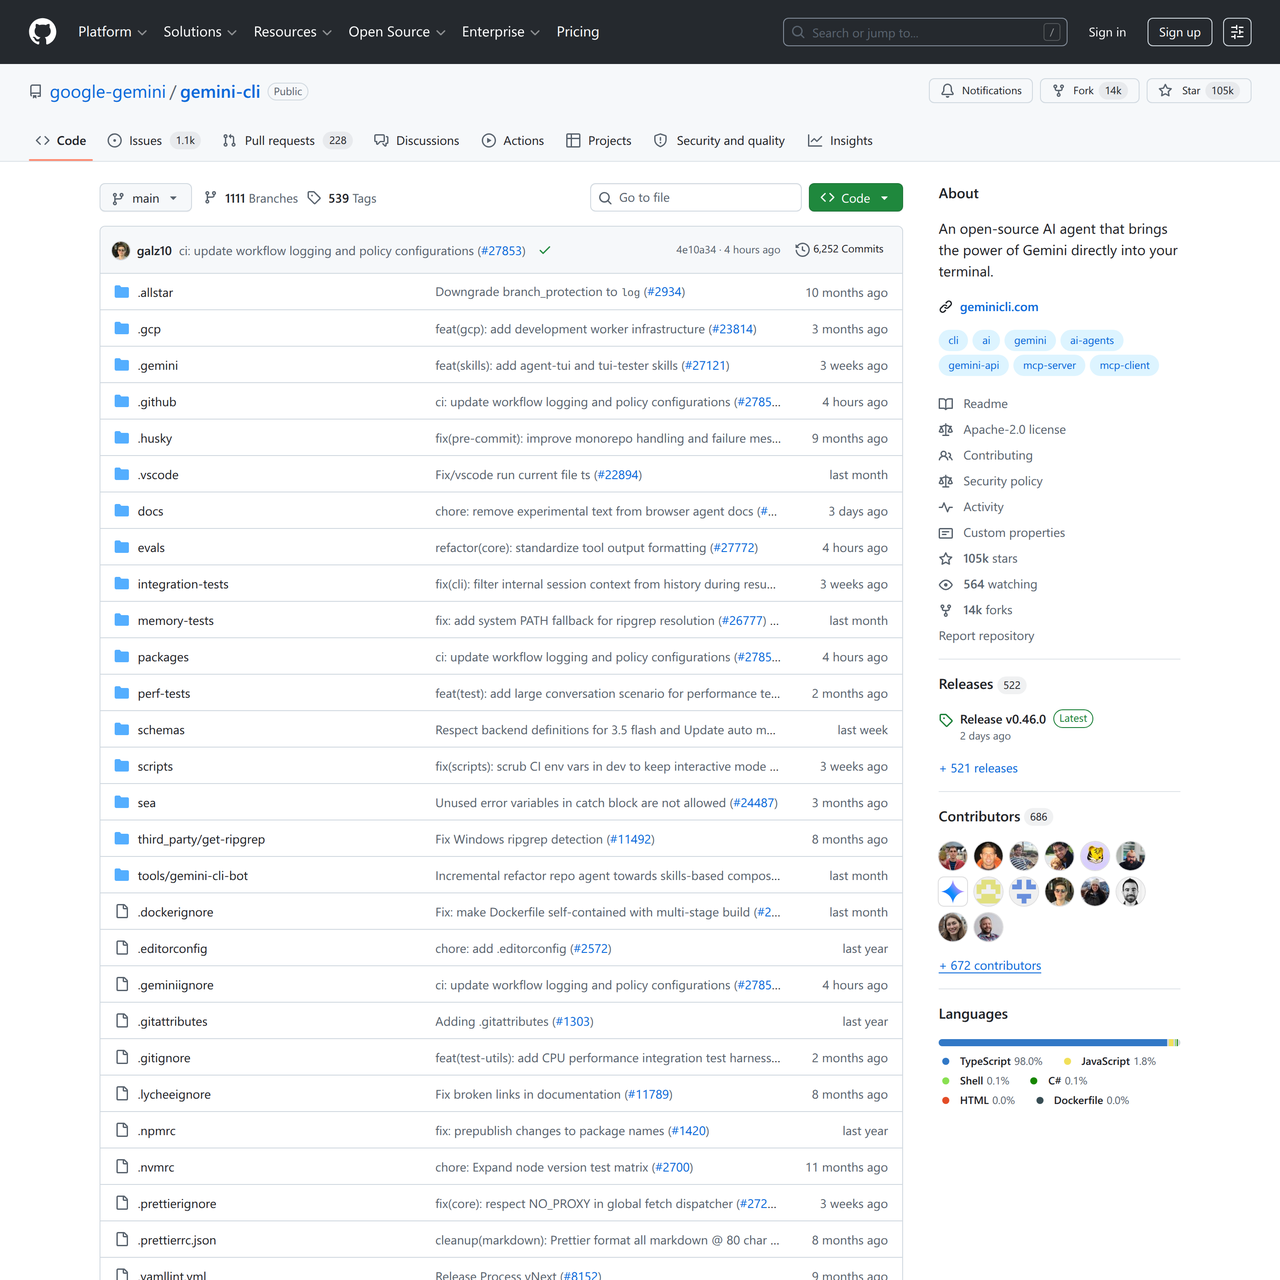1280x1280 pixels.
Task: Click the mcp-server topic tag
Action: 1049,365
